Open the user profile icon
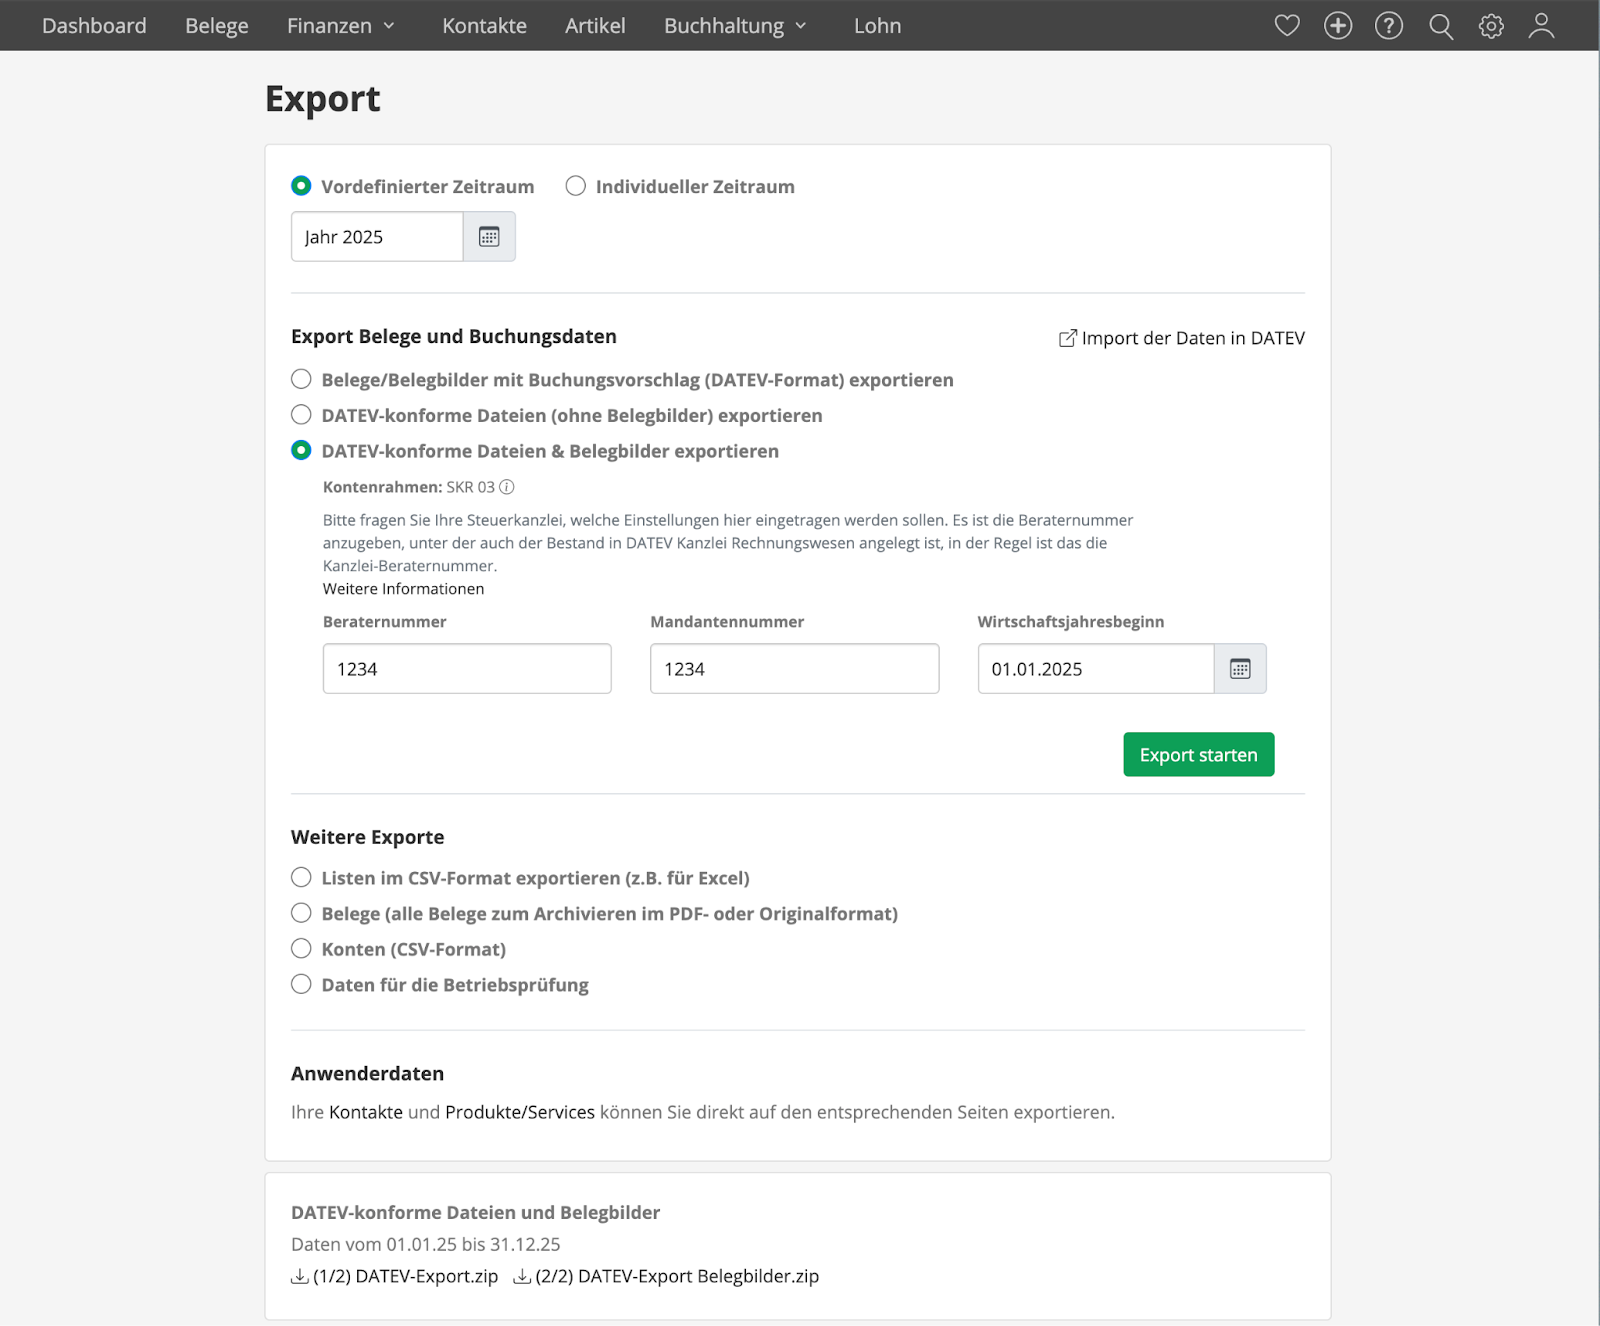This screenshot has height=1326, width=1600. pos(1541,26)
